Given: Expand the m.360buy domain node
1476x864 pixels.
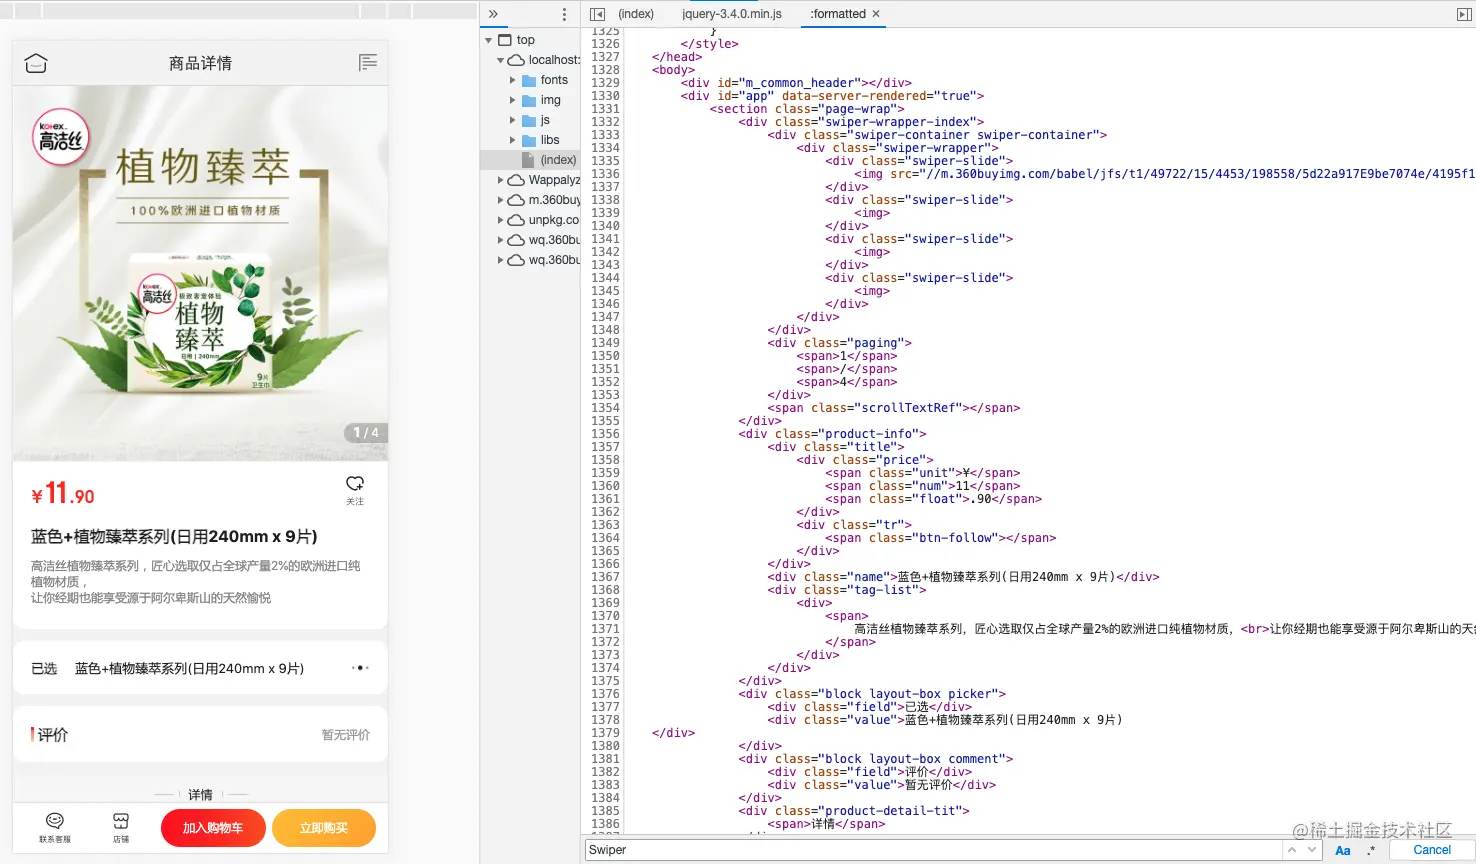Looking at the screenshot, I should tap(501, 200).
